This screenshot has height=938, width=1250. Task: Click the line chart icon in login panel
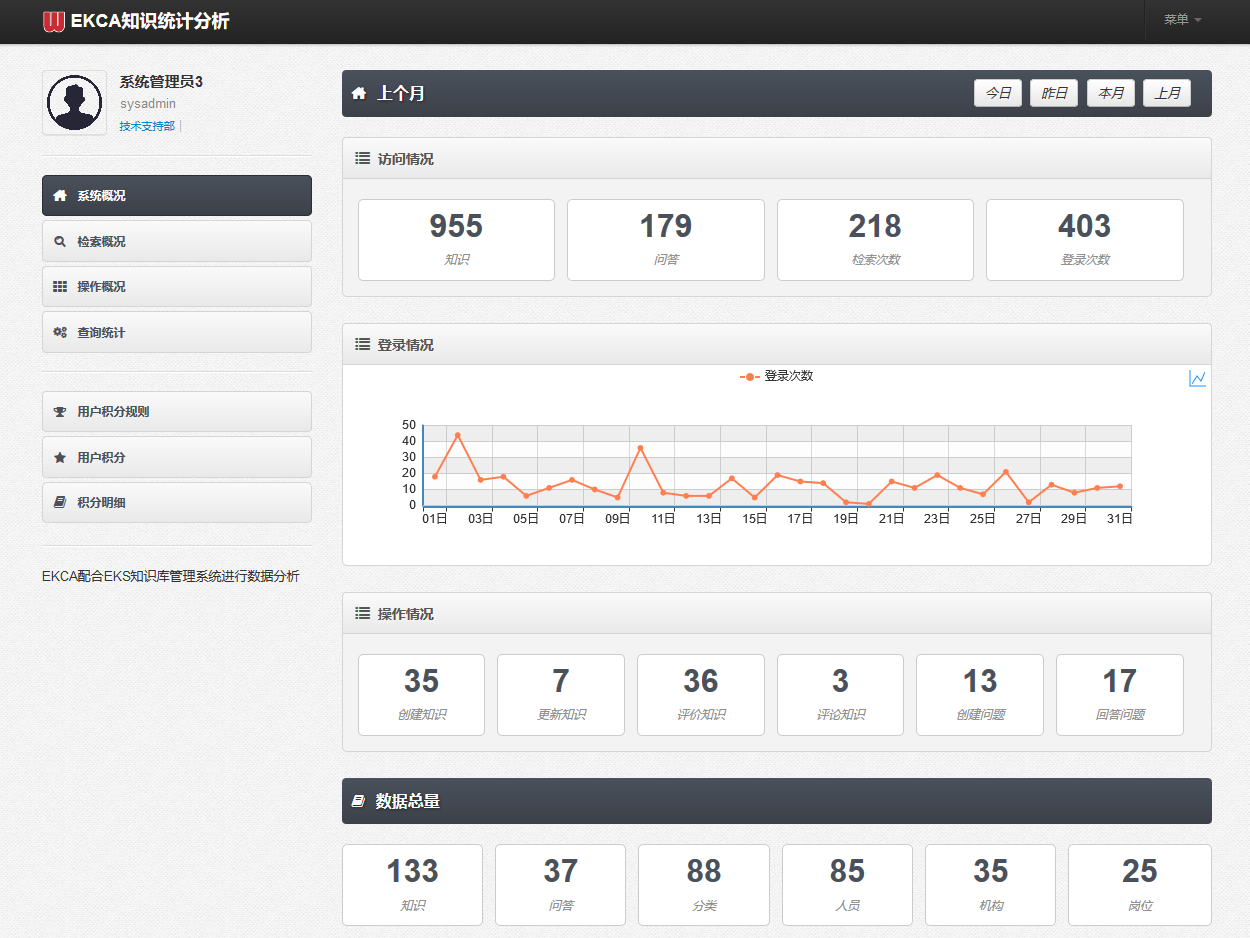pyautogui.click(x=1197, y=378)
